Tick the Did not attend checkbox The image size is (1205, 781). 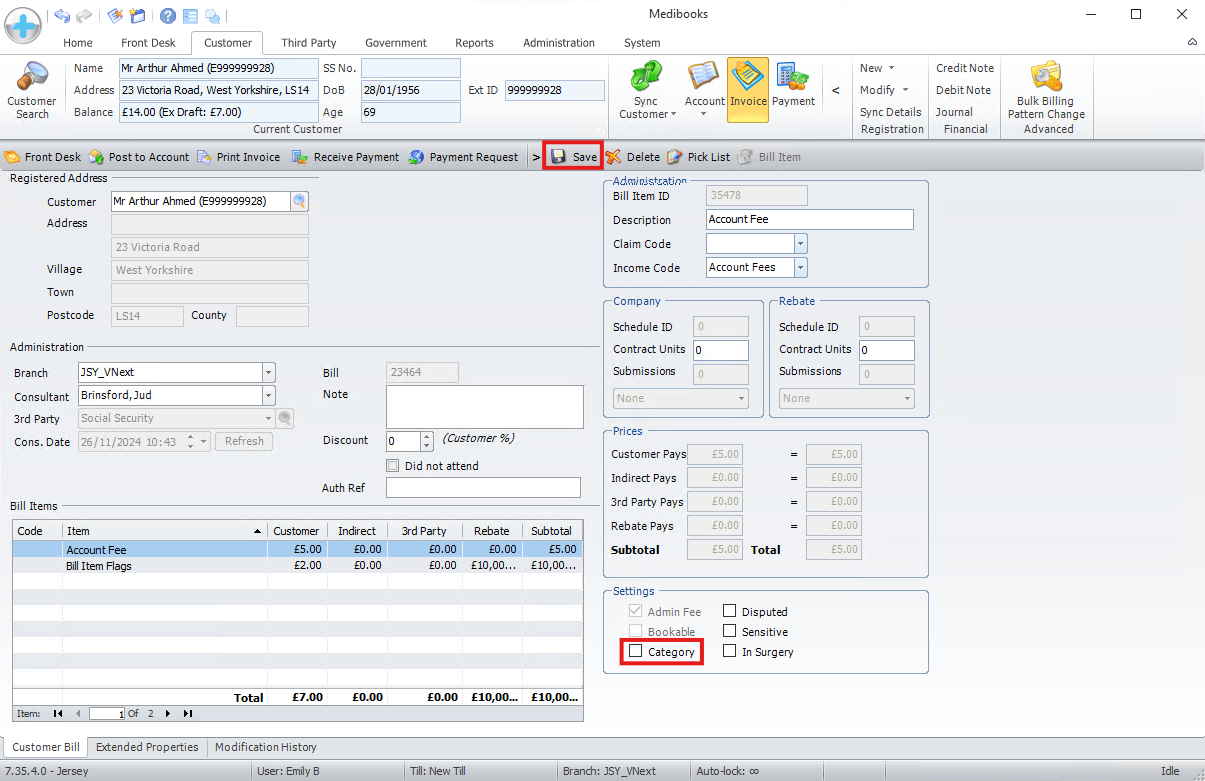[393, 466]
